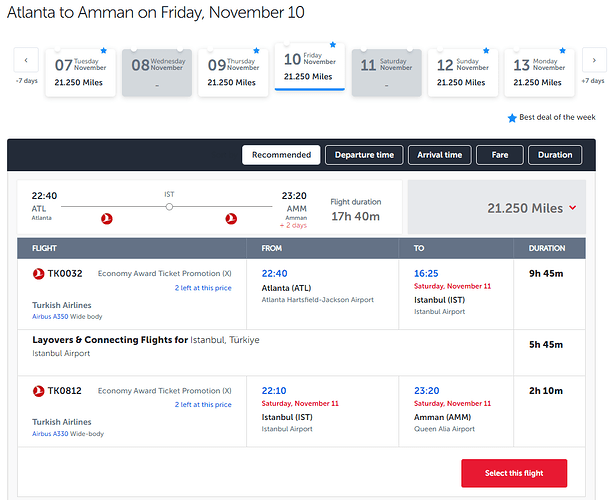
Task: Click Turkish Airlines logo beside TK0812
Action: [39, 390]
